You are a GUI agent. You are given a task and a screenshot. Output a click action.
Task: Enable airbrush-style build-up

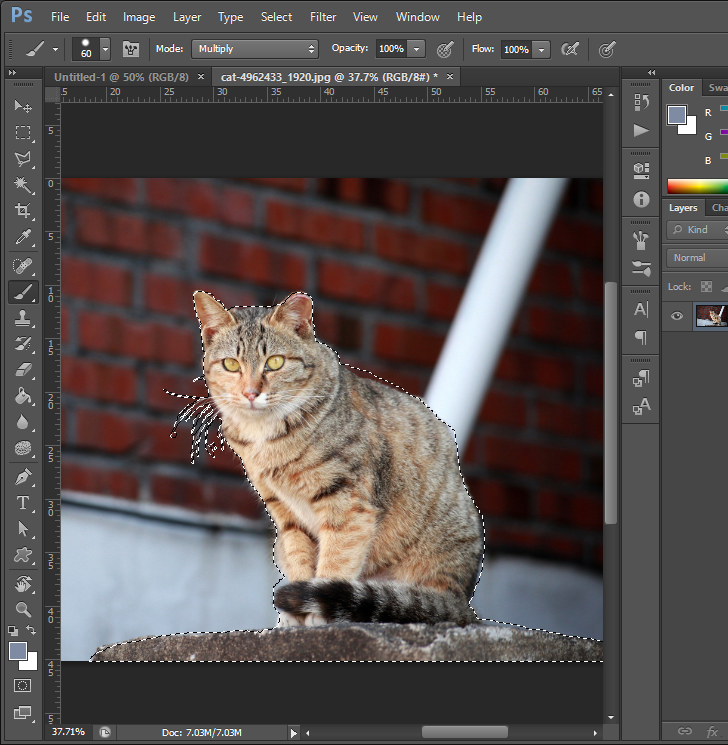[570, 49]
